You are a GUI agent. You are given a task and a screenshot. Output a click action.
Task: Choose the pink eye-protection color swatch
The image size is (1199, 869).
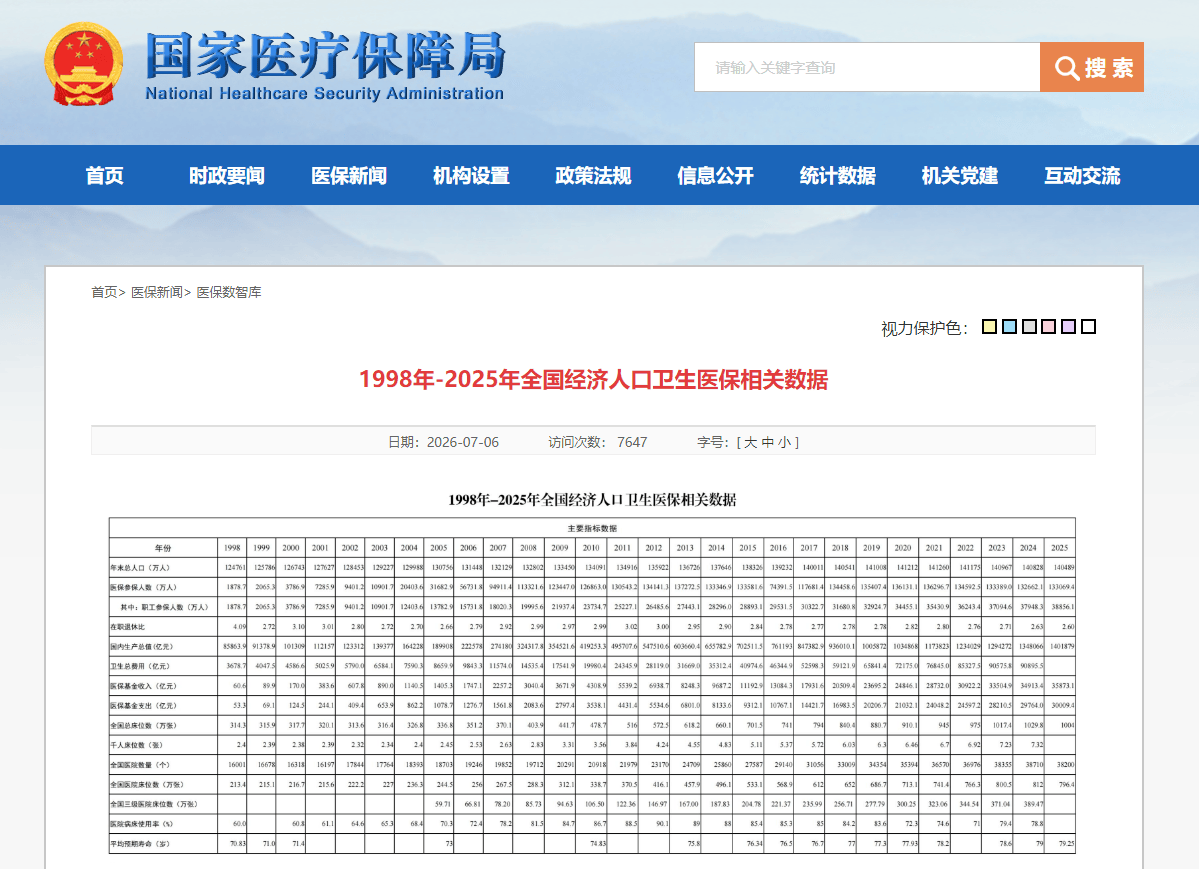pyautogui.click(x=1049, y=327)
